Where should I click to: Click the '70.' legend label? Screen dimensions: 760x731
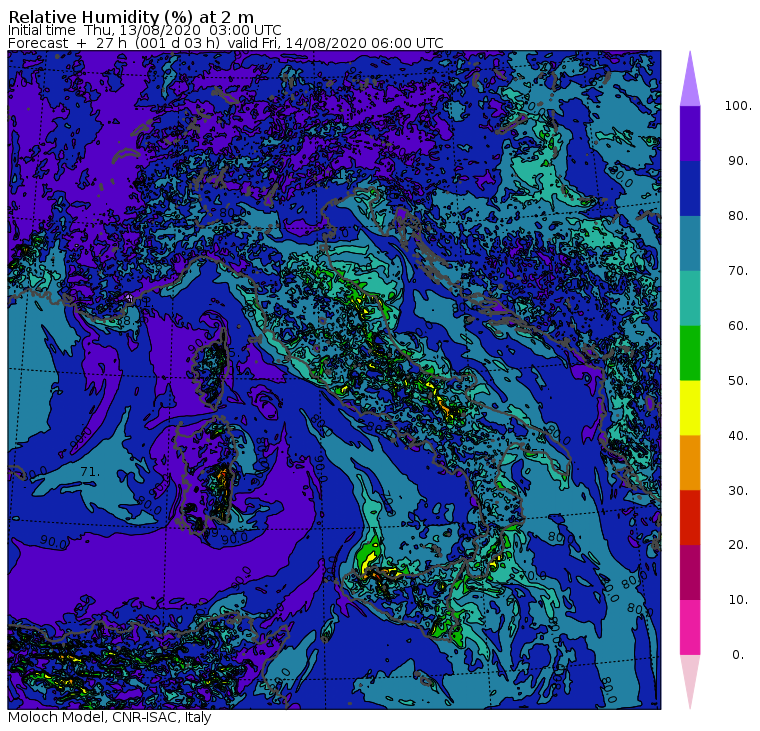(x=738, y=270)
